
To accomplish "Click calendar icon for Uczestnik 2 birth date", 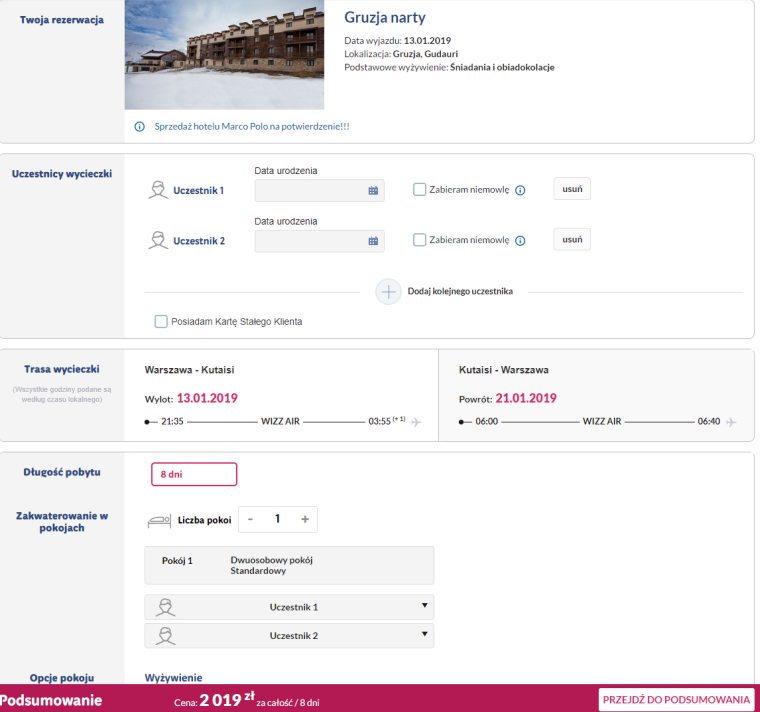I will [x=373, y=241].
